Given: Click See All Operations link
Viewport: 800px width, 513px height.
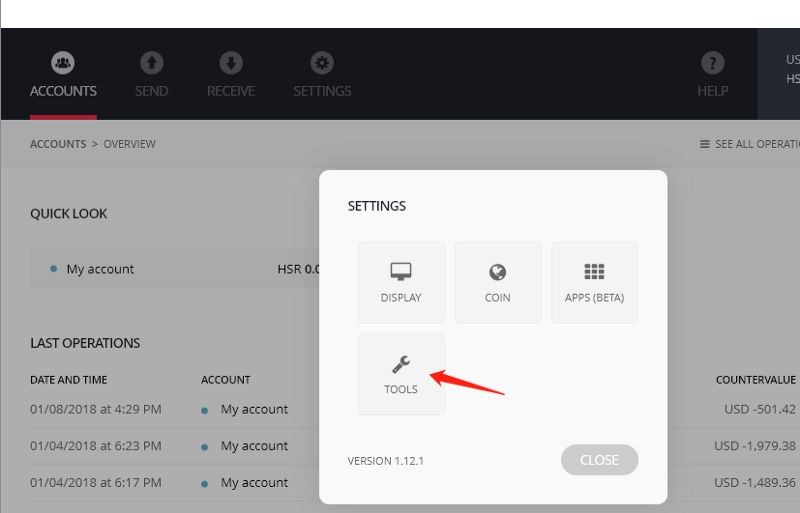Looking at the screenshot, I should (x=749, y=144).
